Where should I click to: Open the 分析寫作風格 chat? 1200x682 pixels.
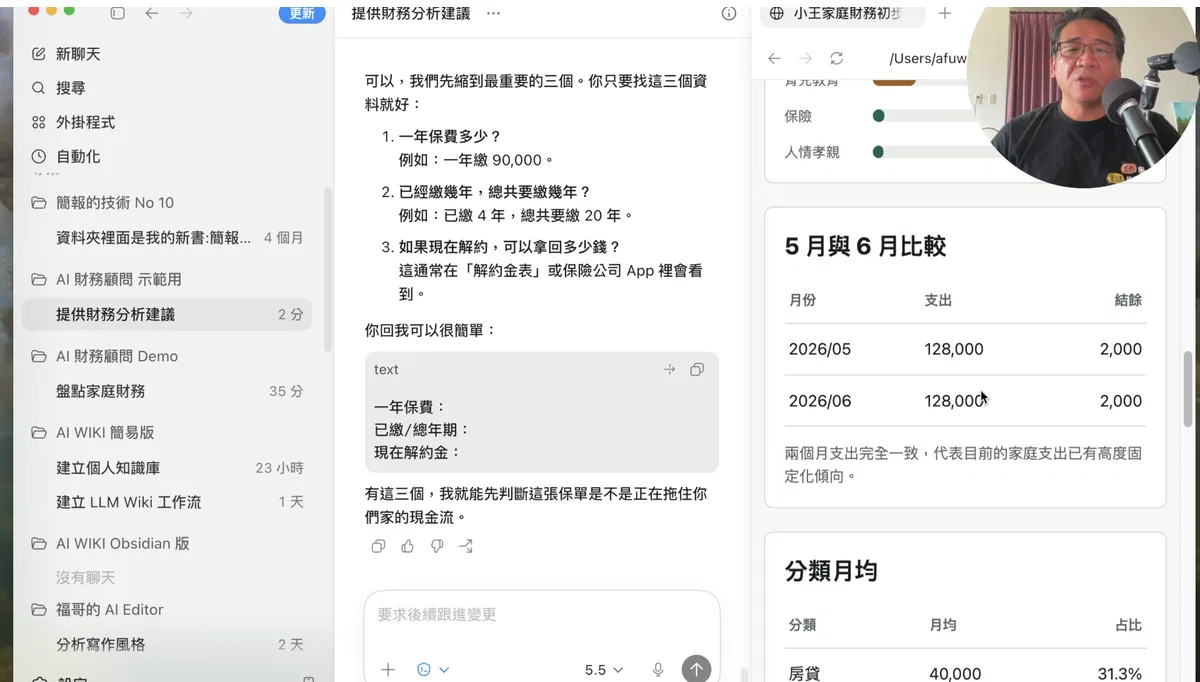click(167, 644)
